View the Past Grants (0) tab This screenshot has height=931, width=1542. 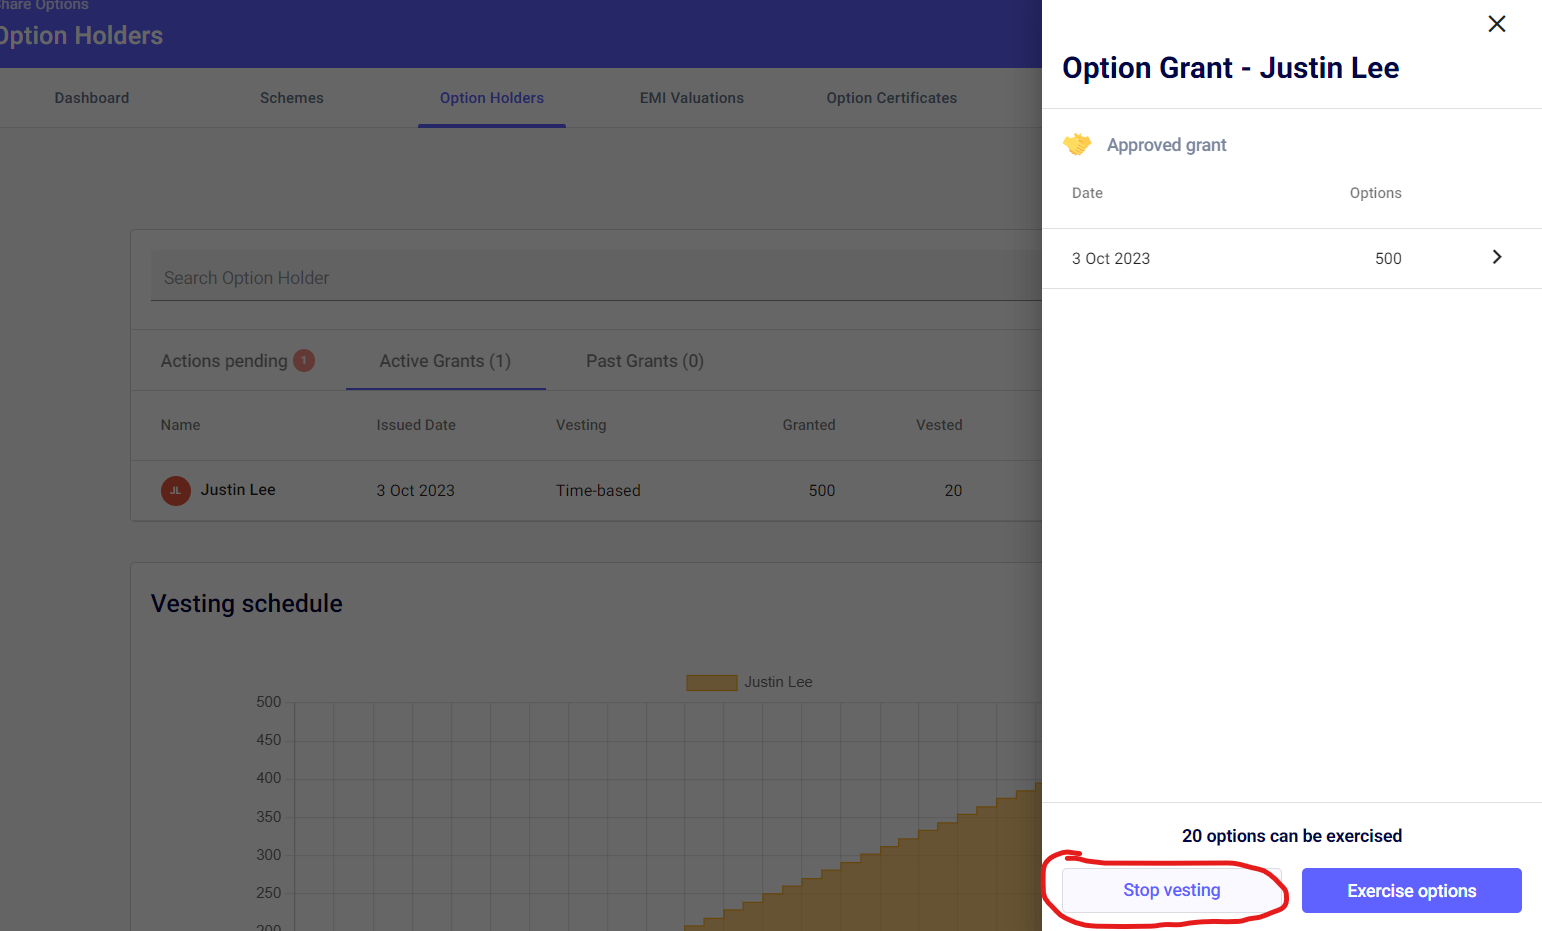coord(644,361)
